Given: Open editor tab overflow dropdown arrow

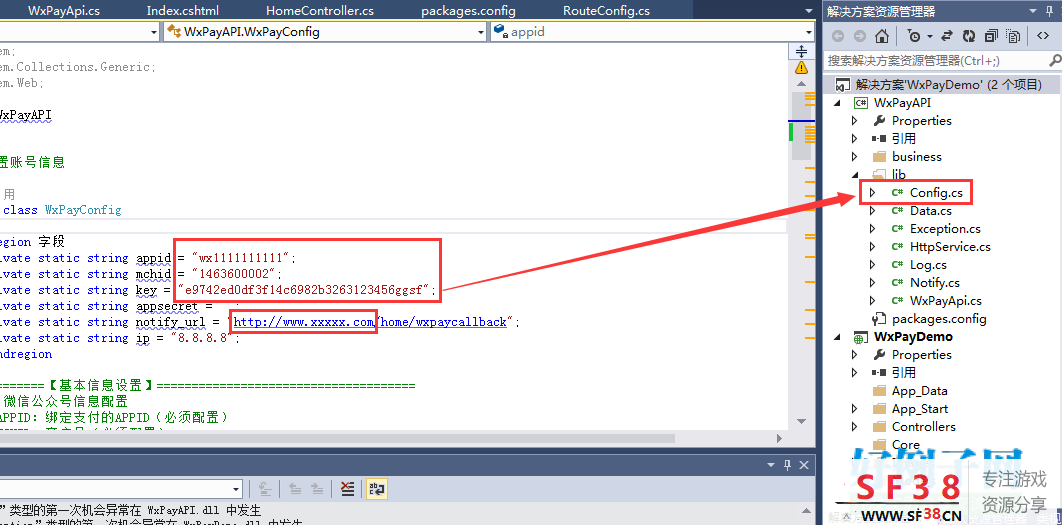Looking at the screenshot, I should 808,11.
